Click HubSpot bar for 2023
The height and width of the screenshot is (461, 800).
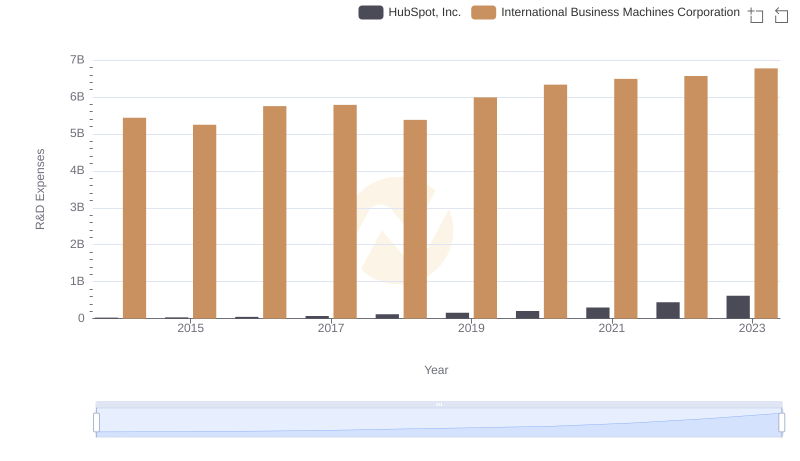pyautogui.click(x=738, y=307)
